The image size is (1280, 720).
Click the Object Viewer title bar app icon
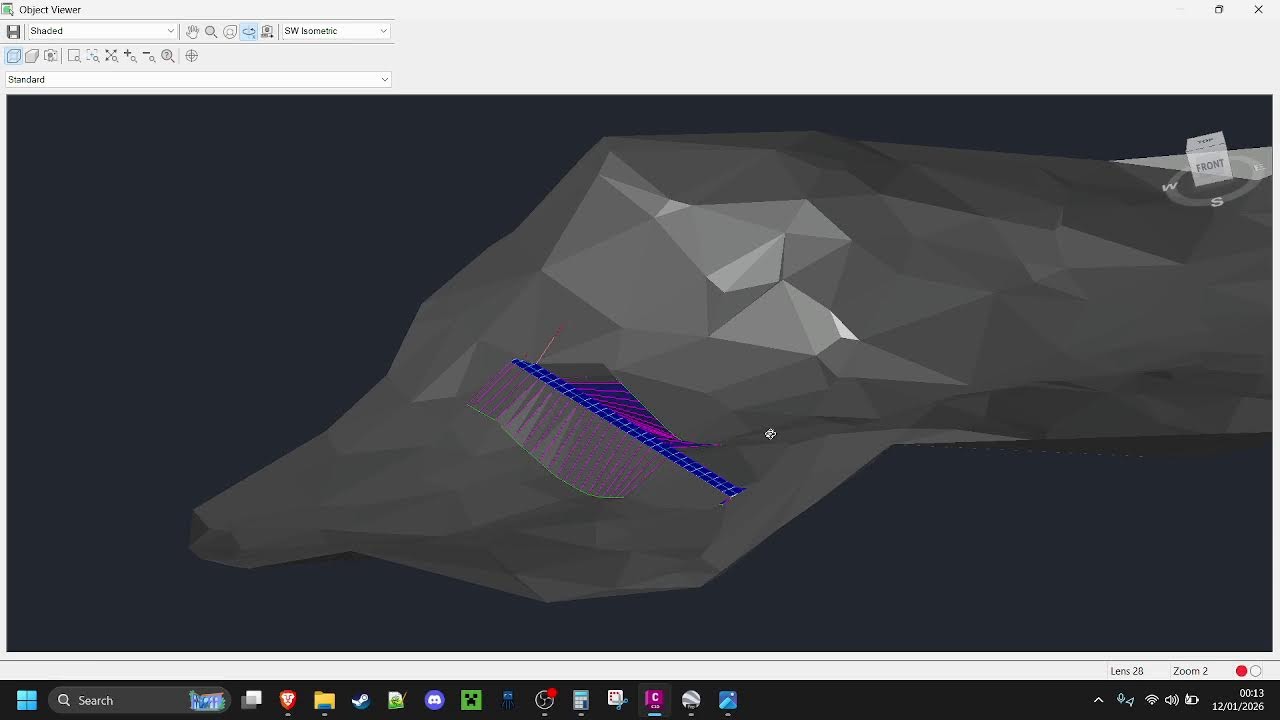[8, 9]
